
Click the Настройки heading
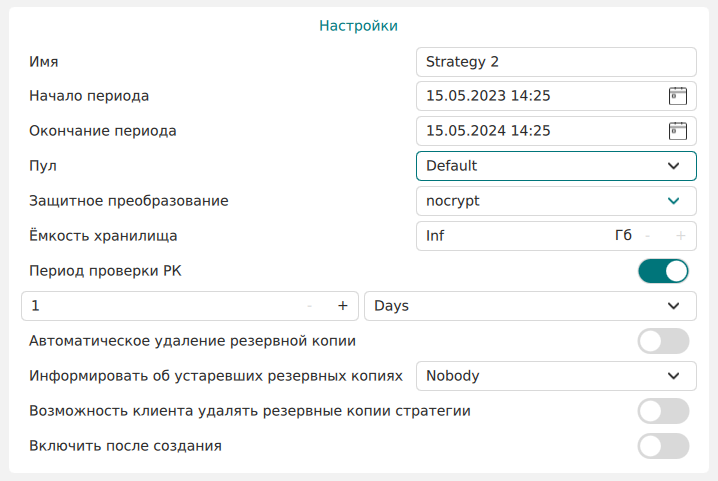coord(359,25)
